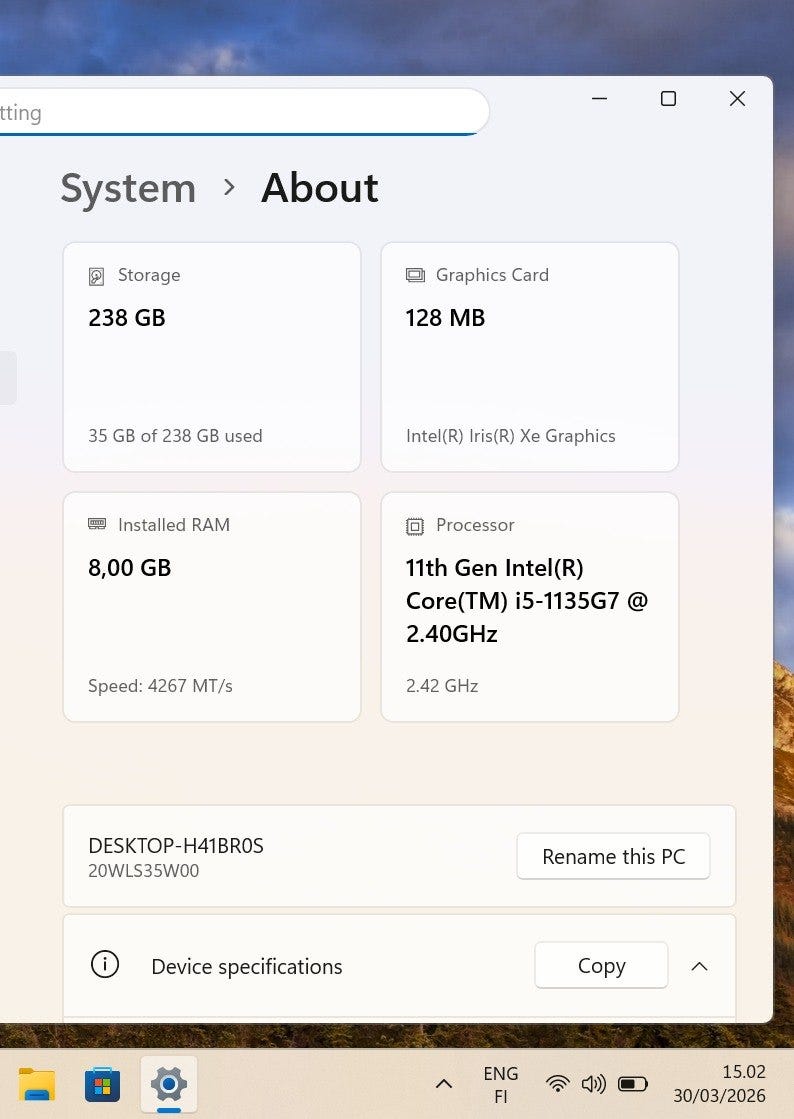The width and height of the screenshot is (794, 1119).
Task: Click the Device specifications info icon
Action: pos(105,965)
